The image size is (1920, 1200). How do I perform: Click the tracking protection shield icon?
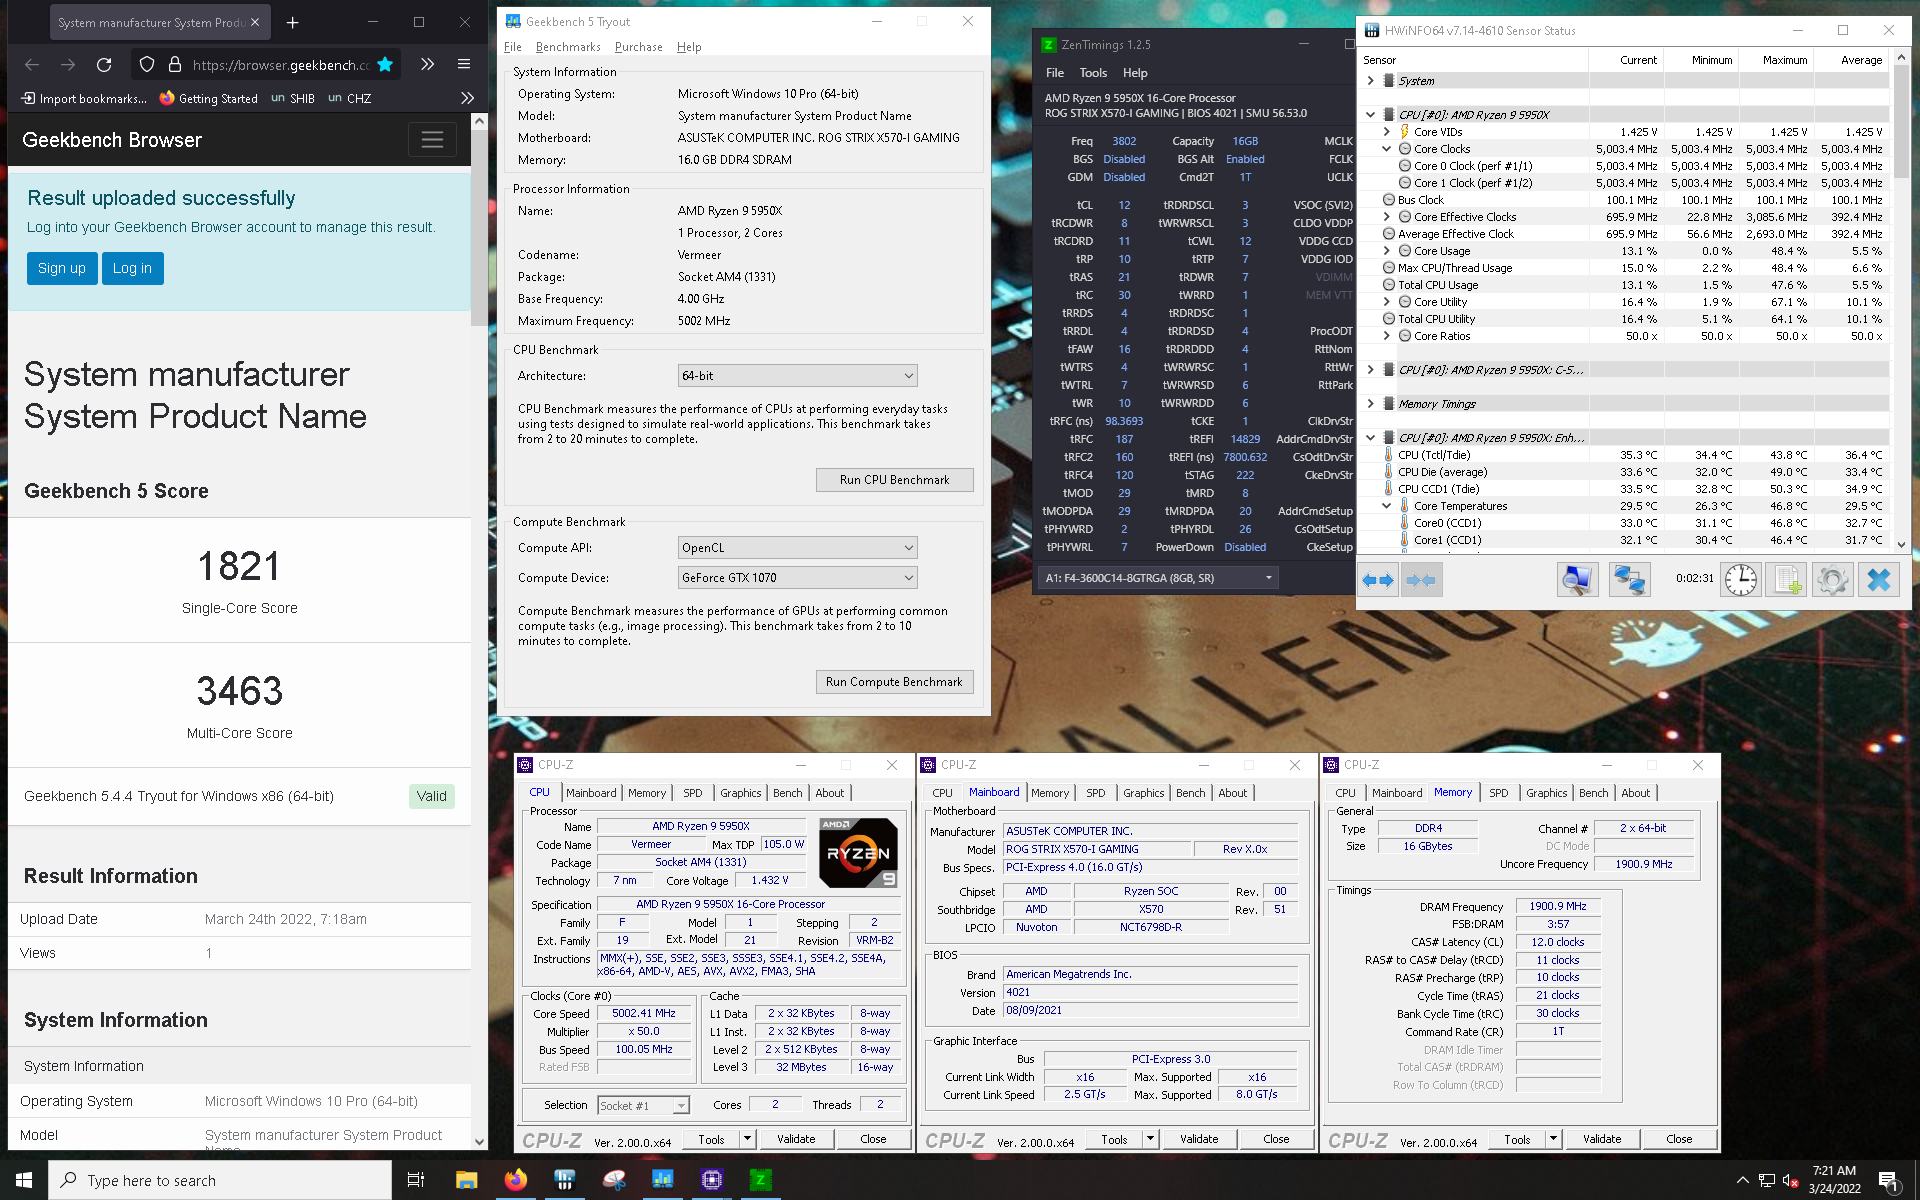[x=147, y=65]
